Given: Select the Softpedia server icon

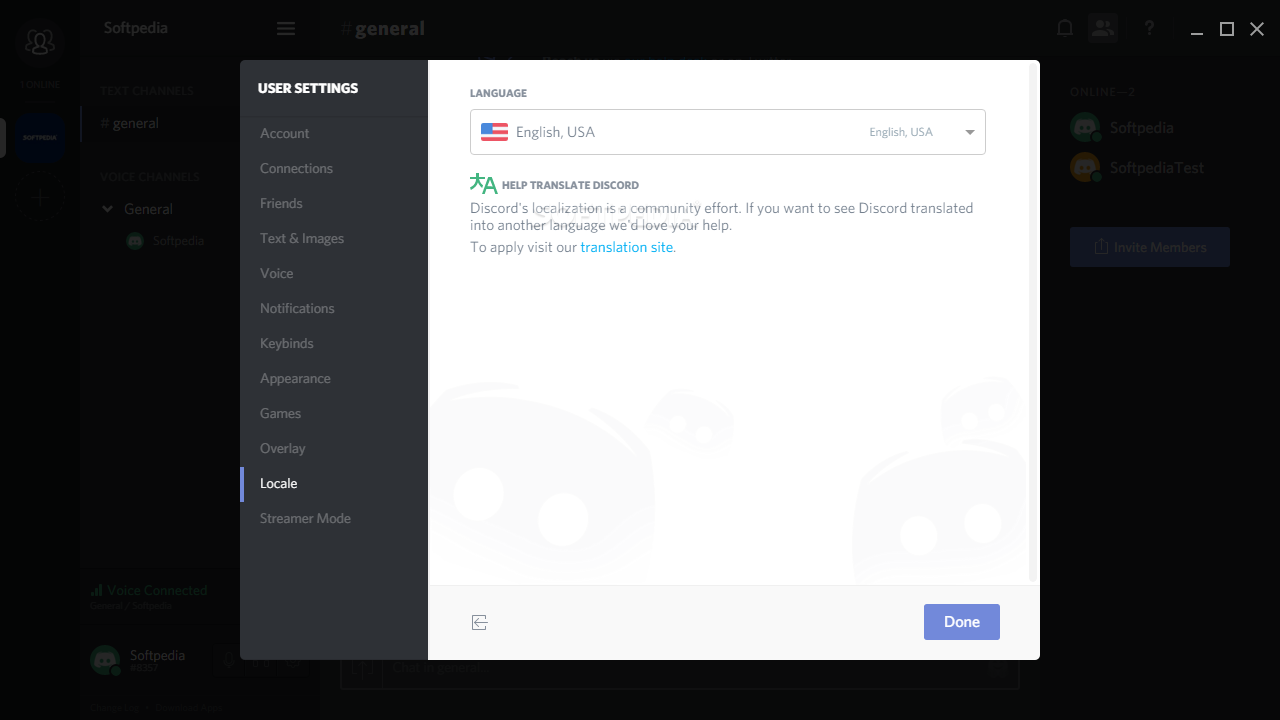Looking at the screenshot, I should click(x=40, y=137).
